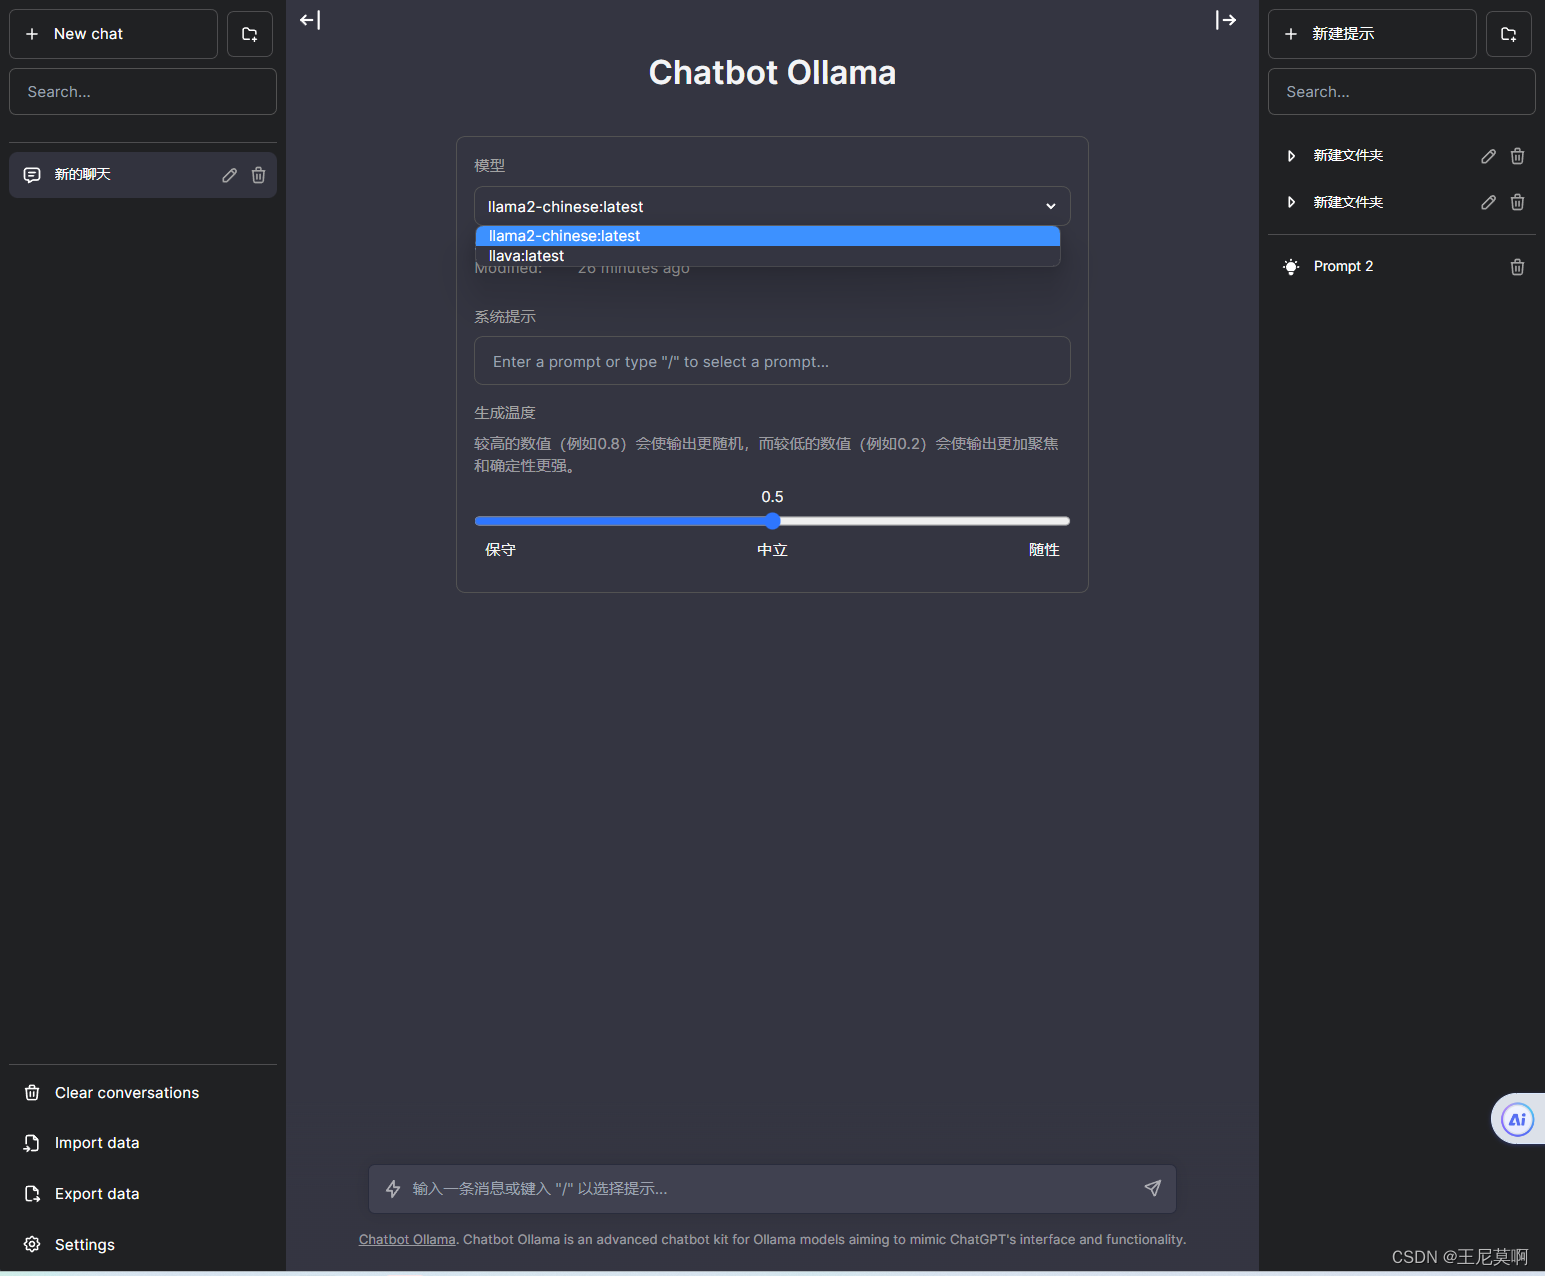Choose llama2-chinese:latest from model list

767,236
